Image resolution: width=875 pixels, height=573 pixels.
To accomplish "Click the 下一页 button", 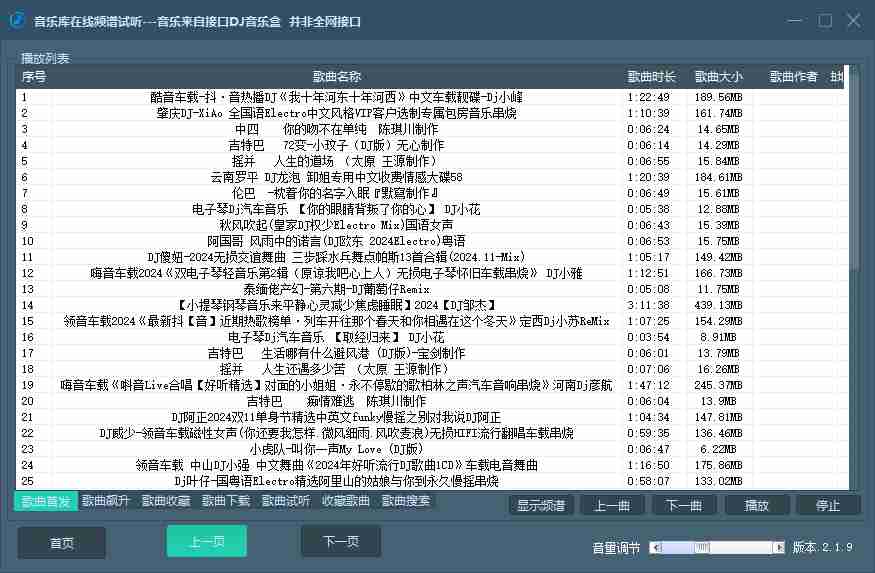I will pyautogui.click(x=341, y=541).
